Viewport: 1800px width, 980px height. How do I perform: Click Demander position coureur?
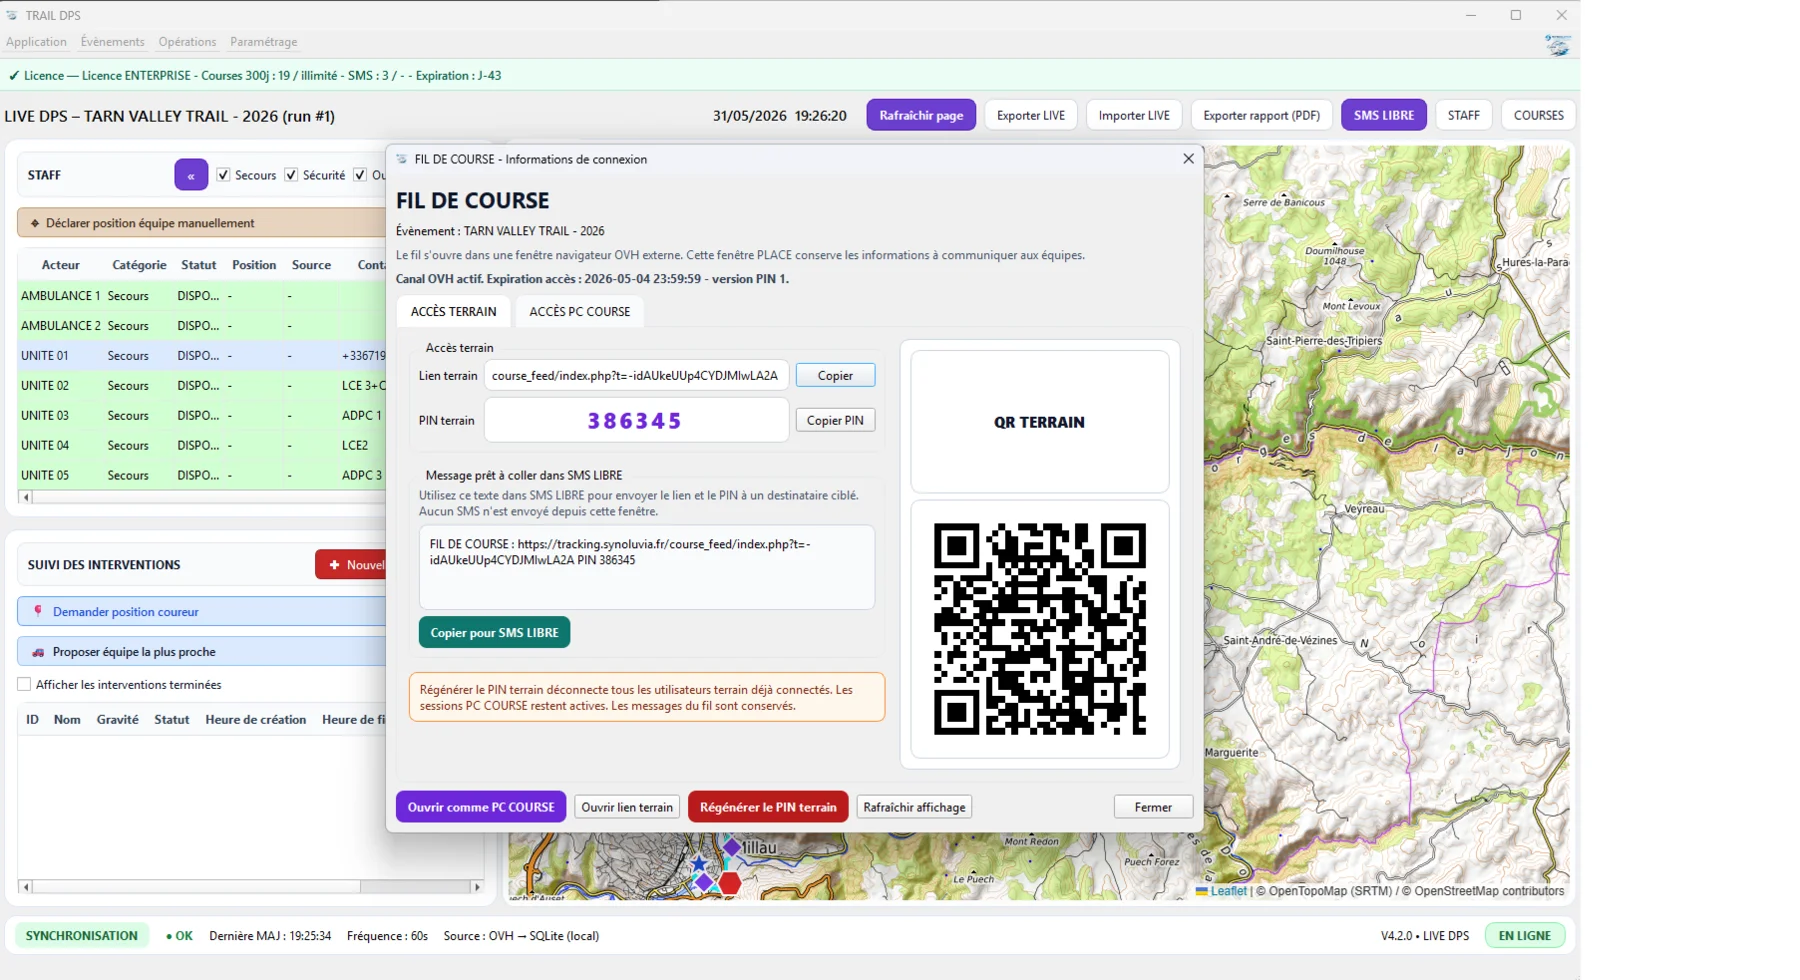(202, 611)
